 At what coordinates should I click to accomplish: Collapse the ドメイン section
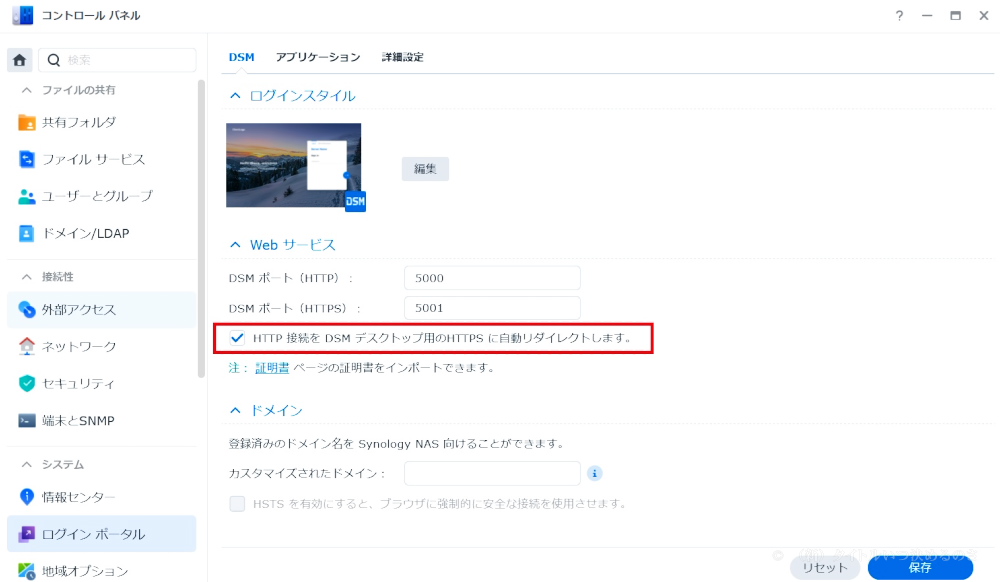[235, 411]
